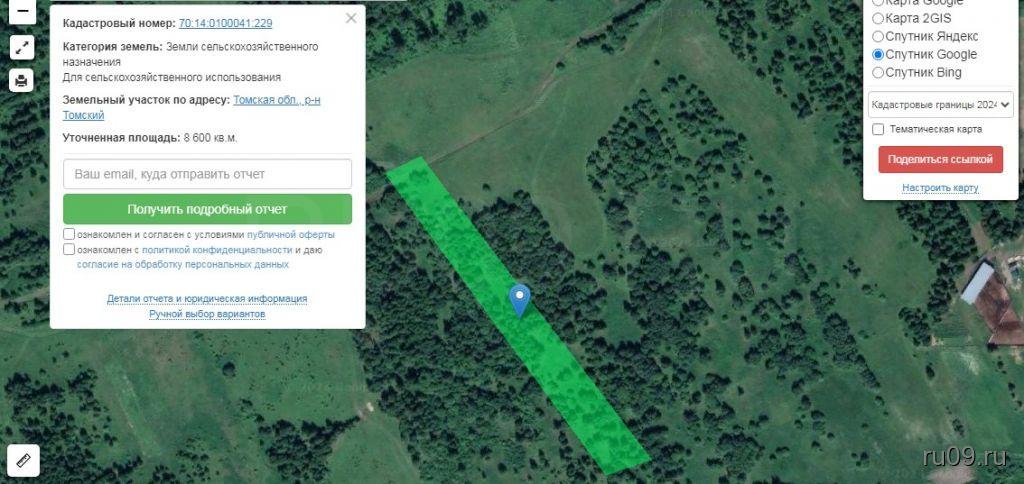
Task: Click the Поделиться ссылкой button
Action: [940, 159]
